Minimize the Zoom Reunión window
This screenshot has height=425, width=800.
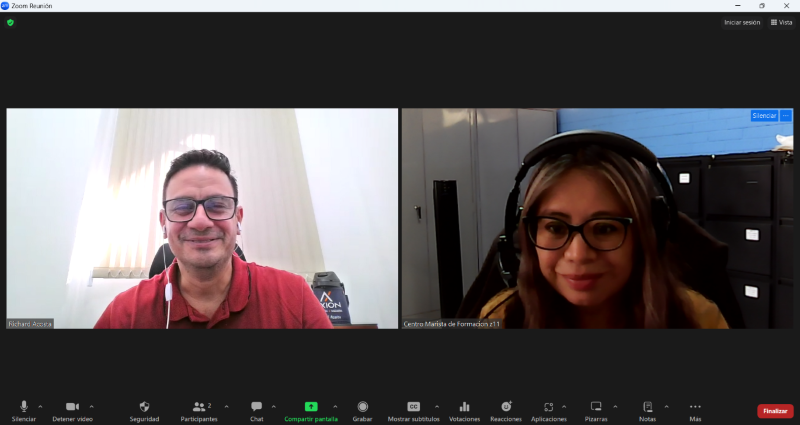click(738, 6)
